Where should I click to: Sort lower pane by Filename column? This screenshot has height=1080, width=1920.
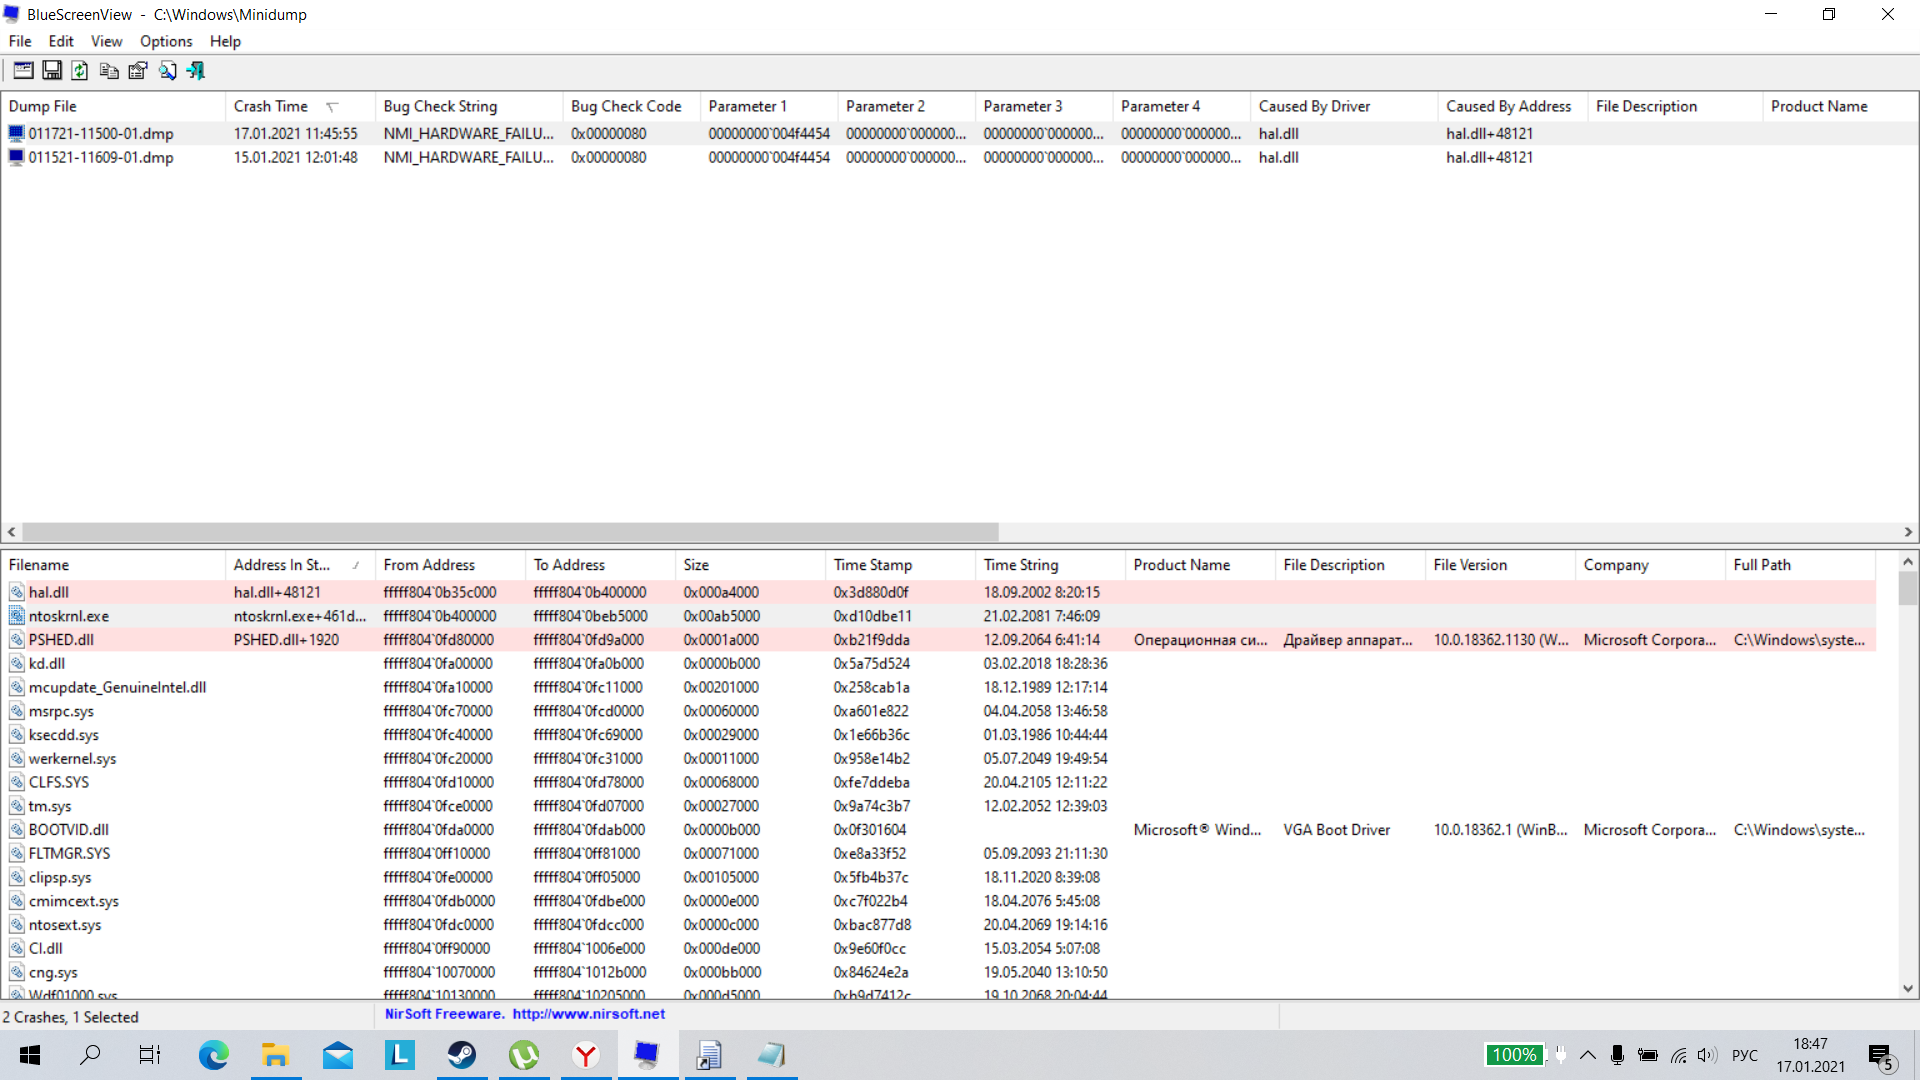pos(113,565)
